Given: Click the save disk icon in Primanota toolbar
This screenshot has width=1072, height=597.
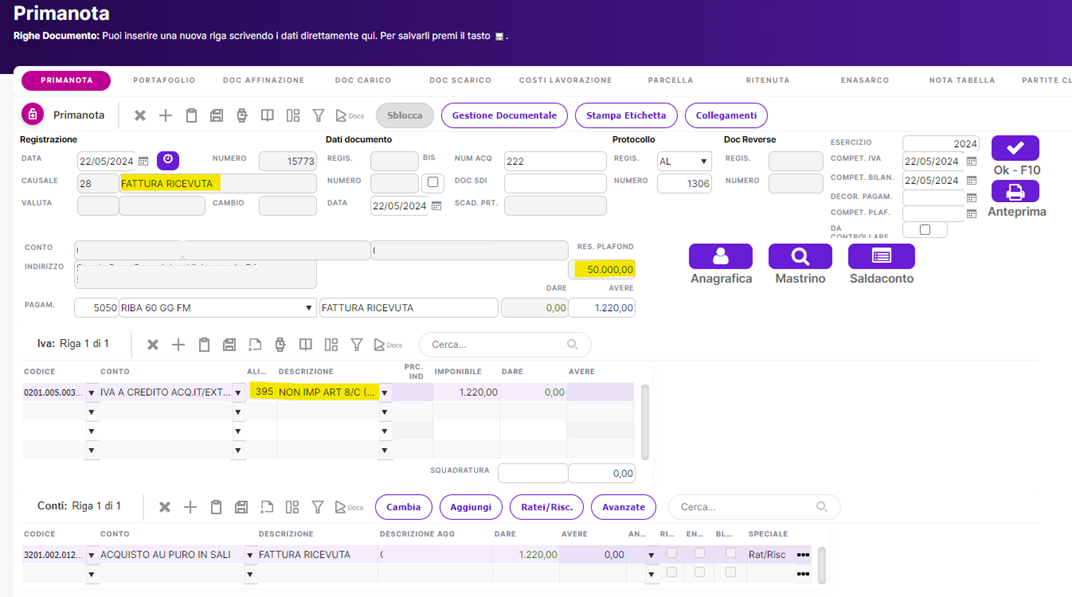Looking at the screenshot, I should pos(217,116).
